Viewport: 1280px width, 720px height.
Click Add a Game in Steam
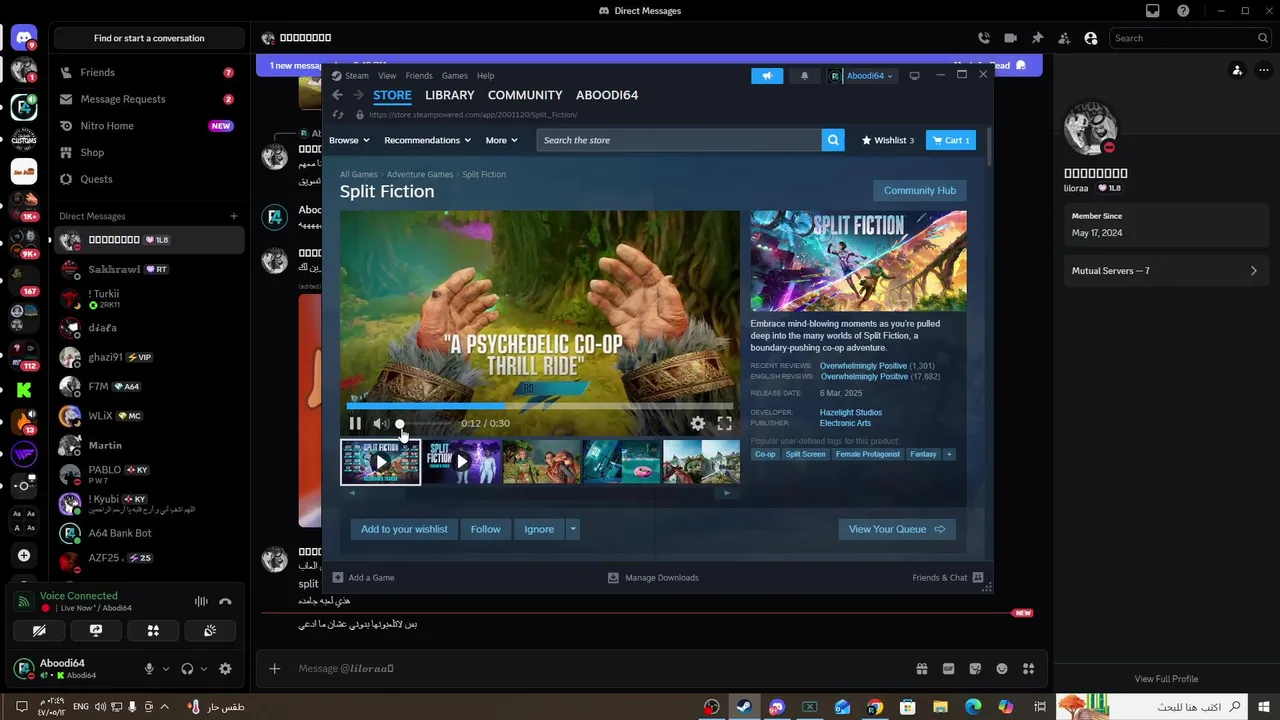point(363,577)
